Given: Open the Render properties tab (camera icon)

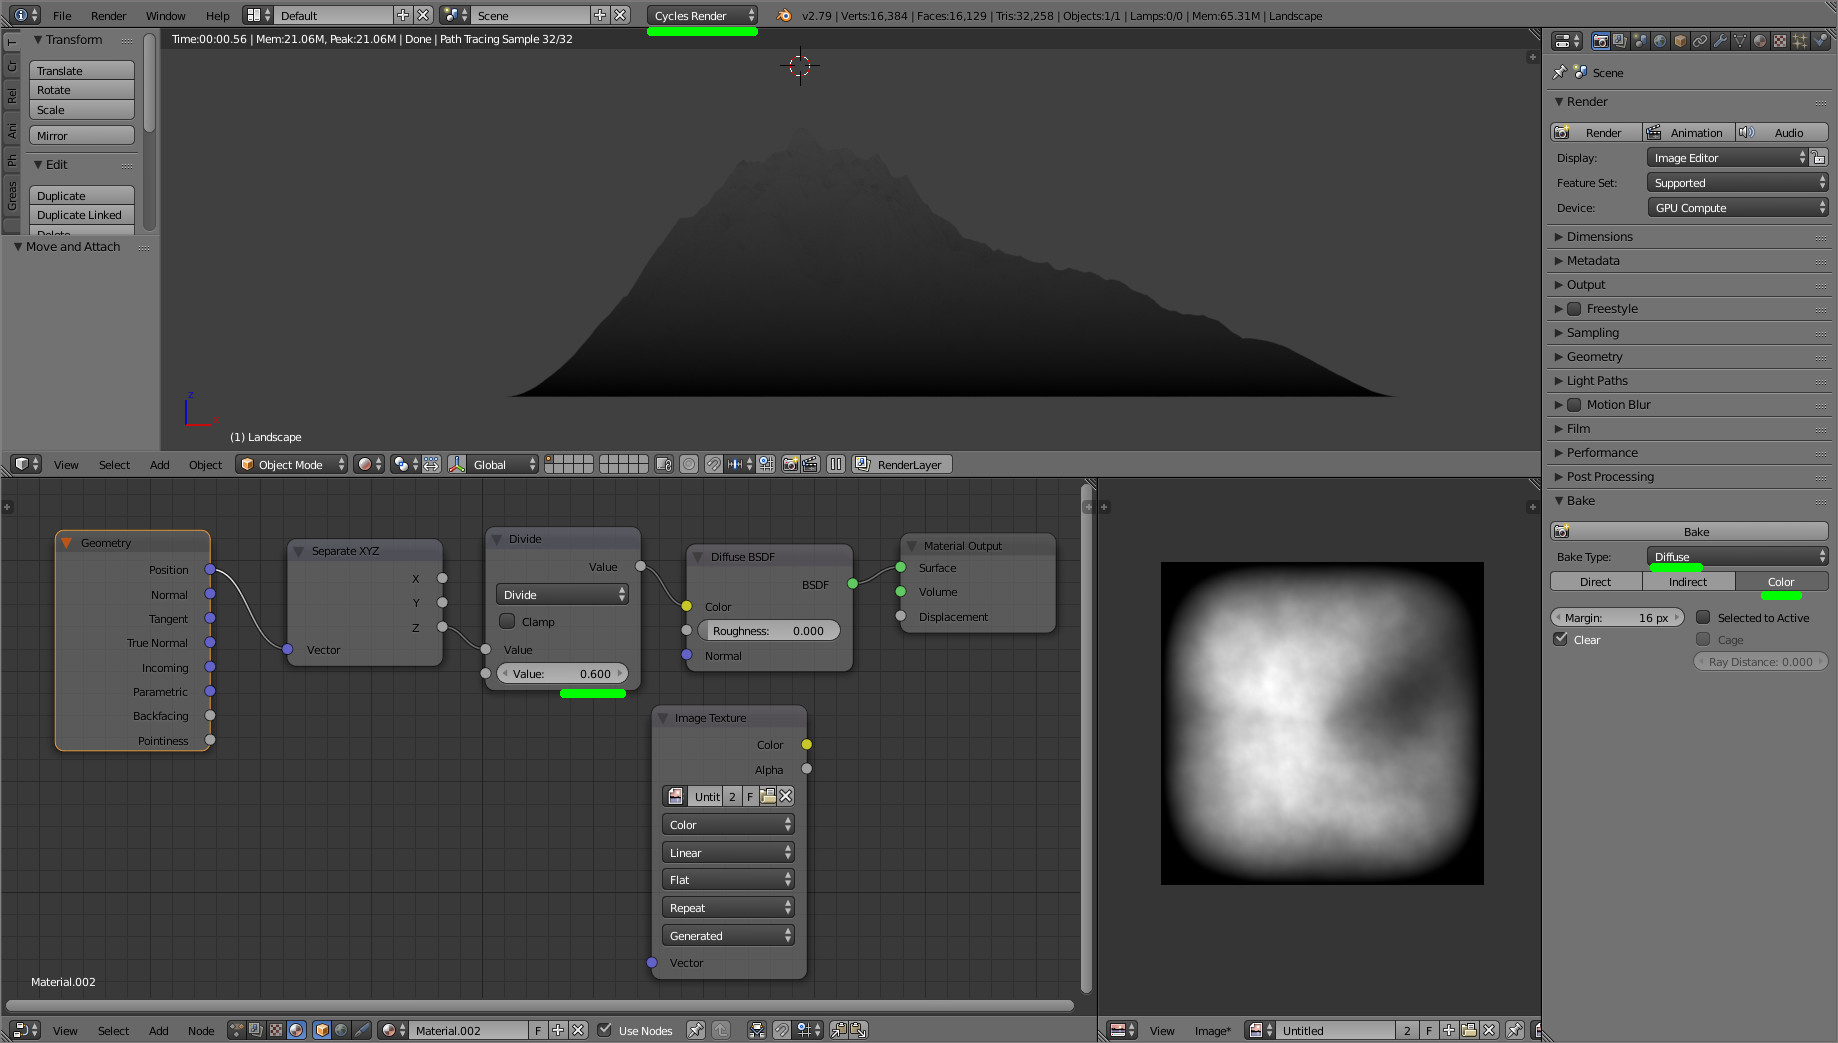Looking at the screenshot, I should (1602, 40).
